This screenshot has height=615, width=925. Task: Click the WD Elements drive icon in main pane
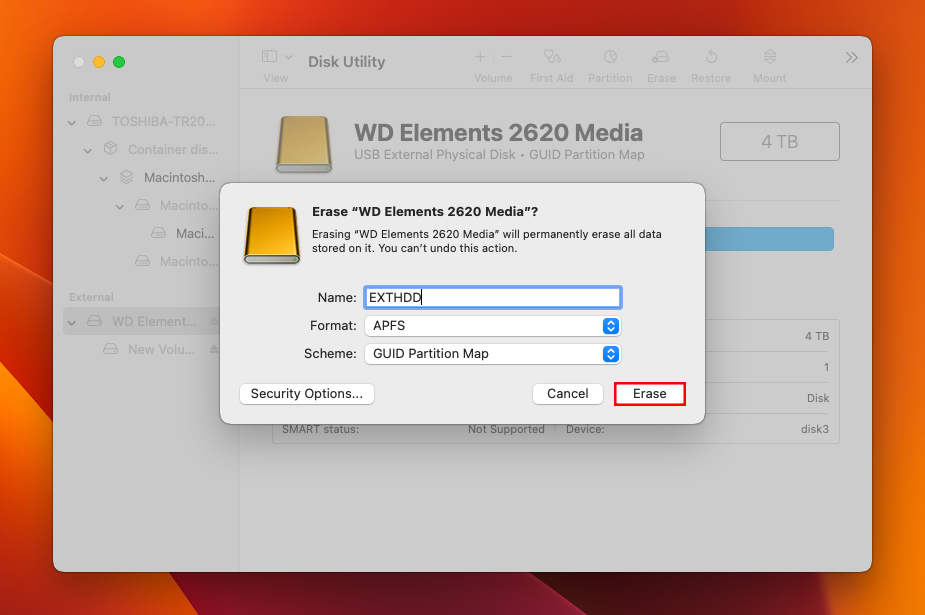click(304, 144)
